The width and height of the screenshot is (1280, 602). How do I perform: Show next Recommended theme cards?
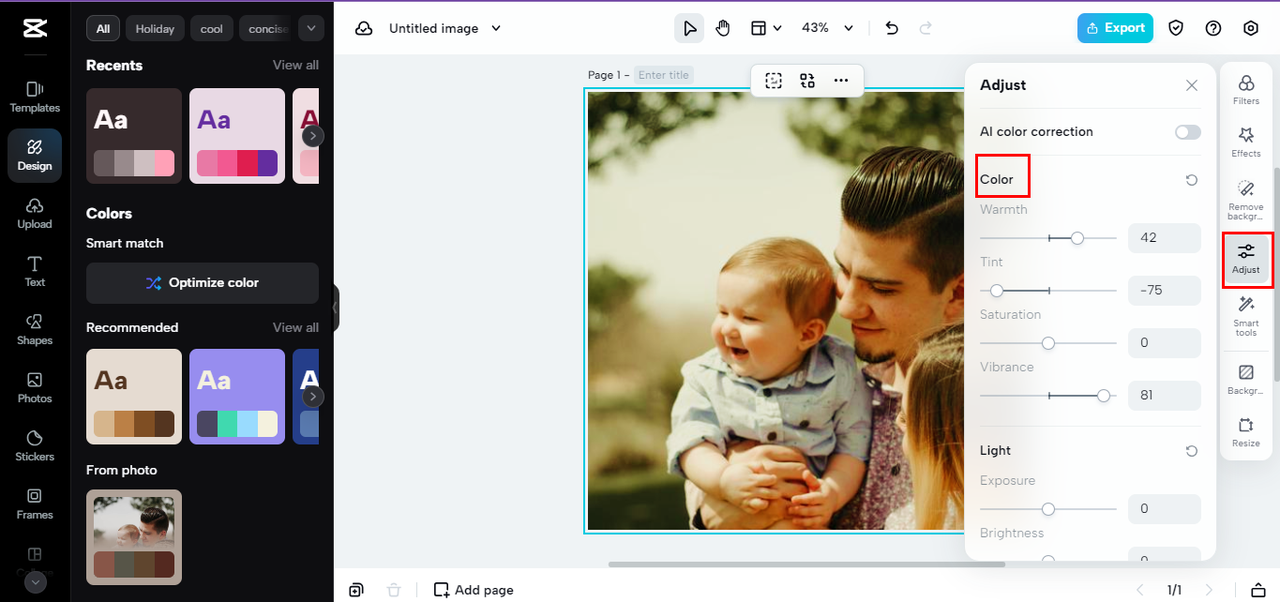click(x=313, y=397)
